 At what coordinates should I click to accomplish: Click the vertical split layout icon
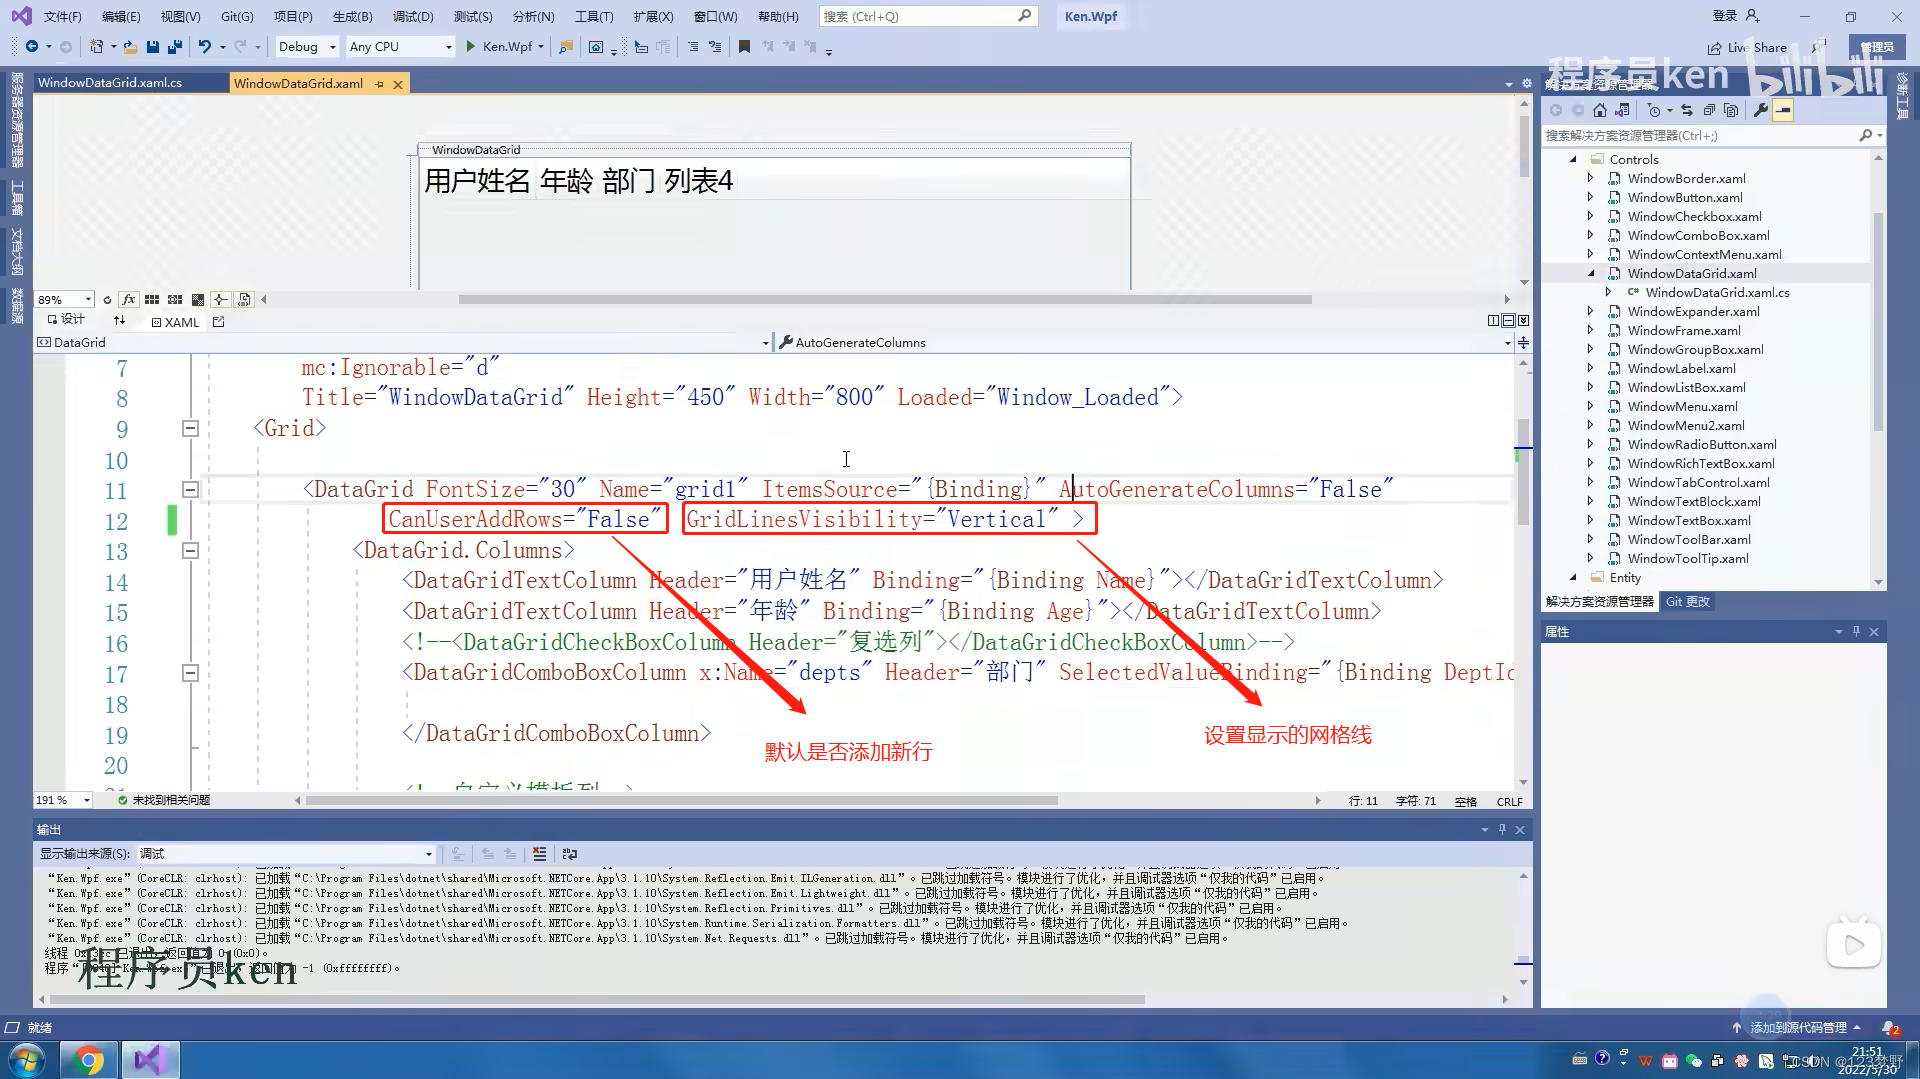1493,320
